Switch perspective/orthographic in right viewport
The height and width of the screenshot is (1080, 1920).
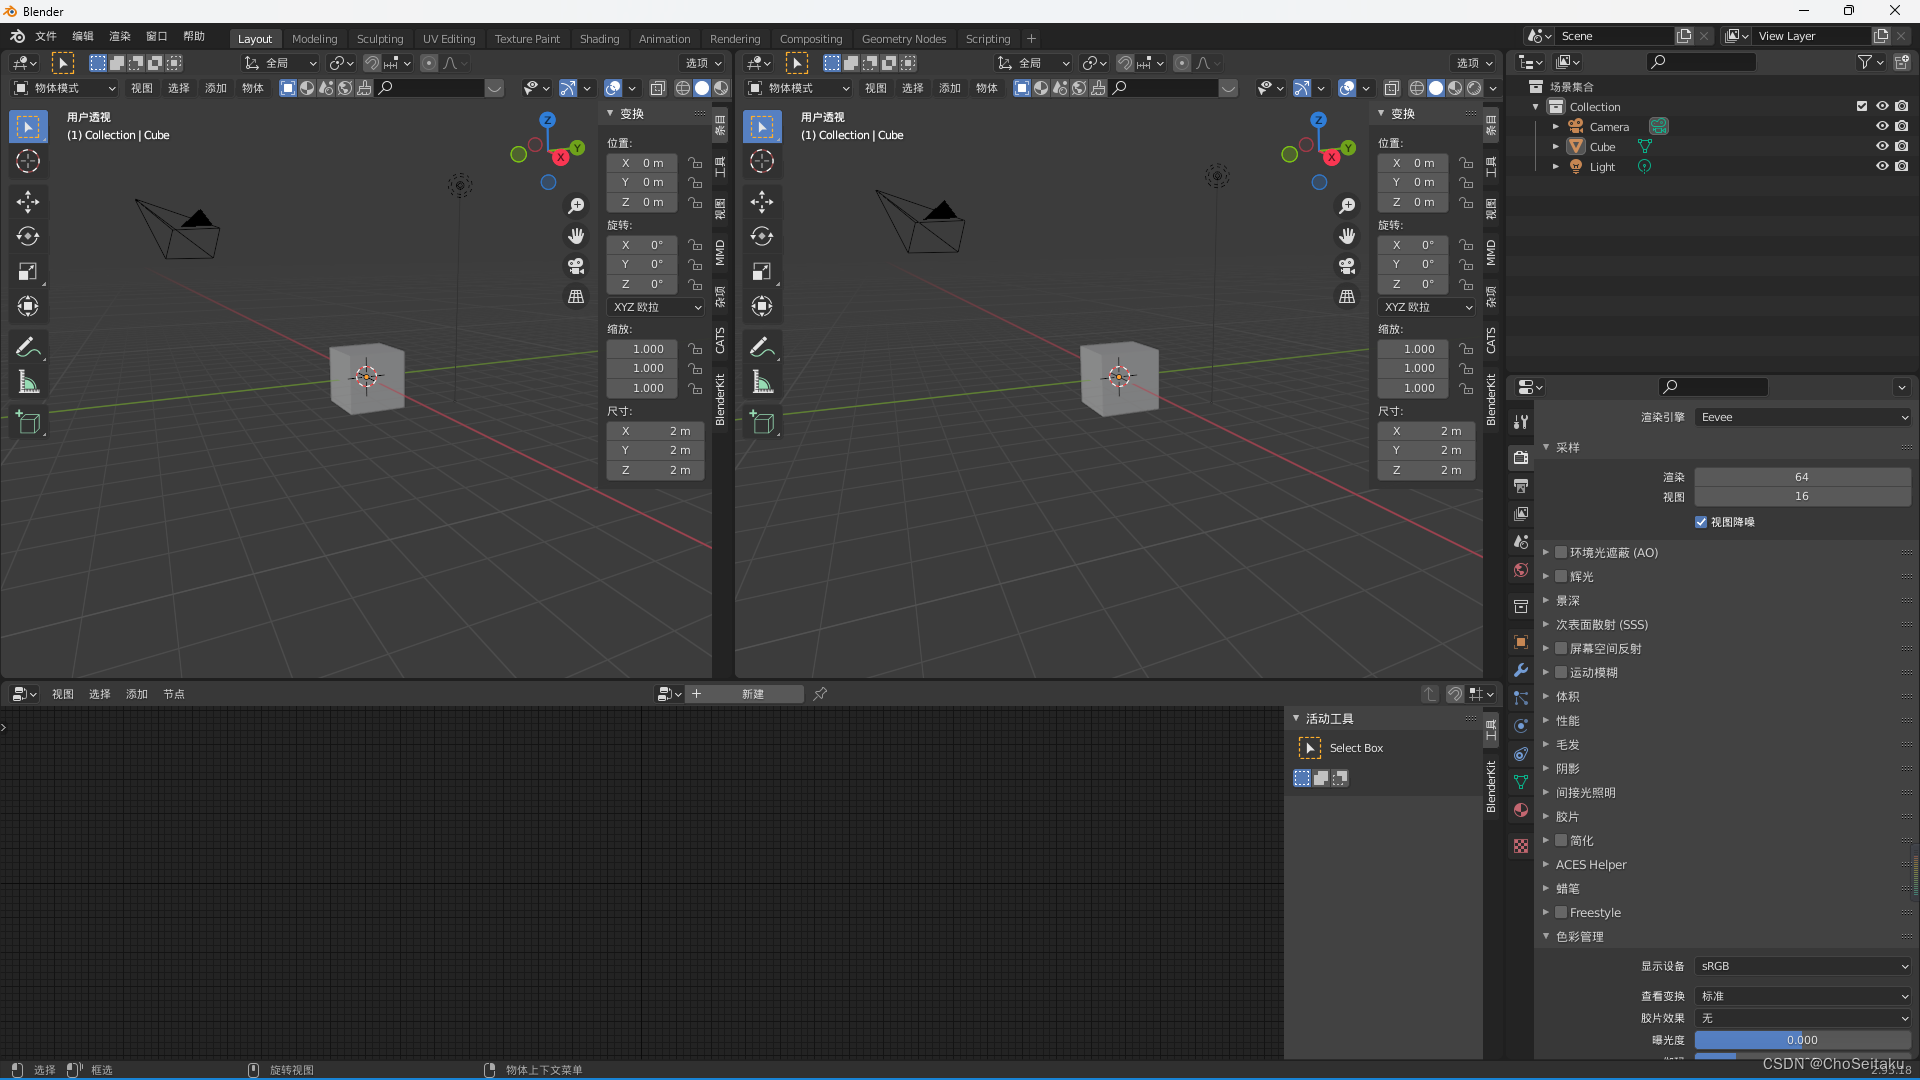click(1347, 297)
